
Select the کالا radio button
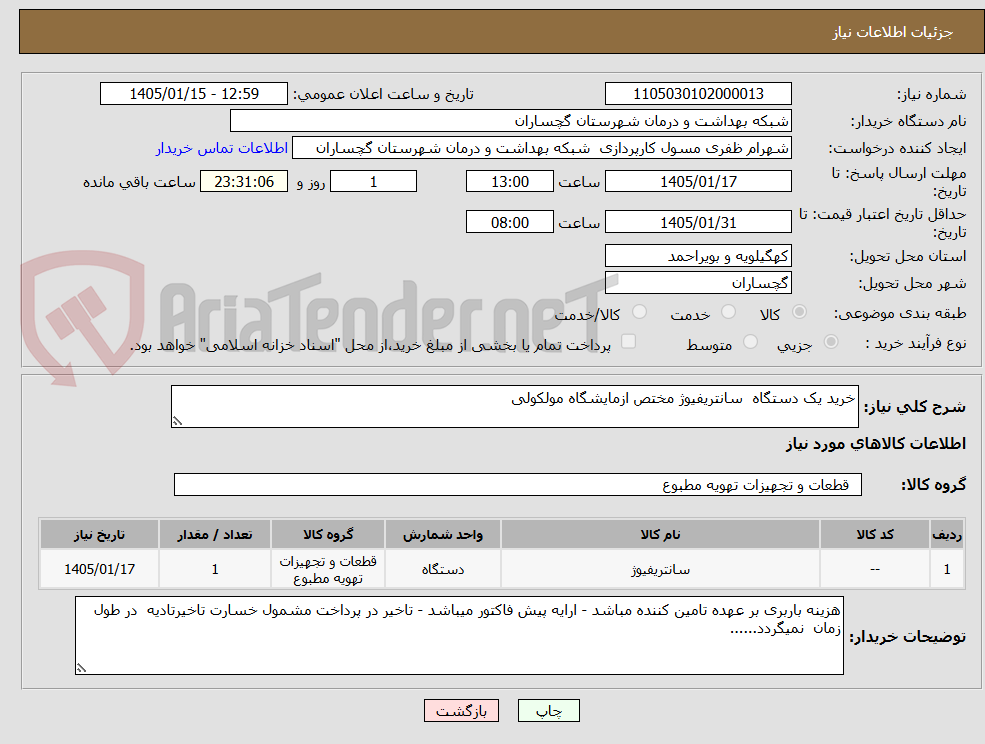(800, 312)
